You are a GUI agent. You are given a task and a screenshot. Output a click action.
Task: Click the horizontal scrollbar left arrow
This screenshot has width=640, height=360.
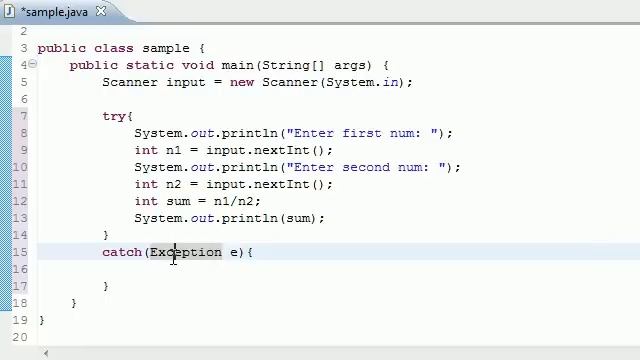[46, 353]
